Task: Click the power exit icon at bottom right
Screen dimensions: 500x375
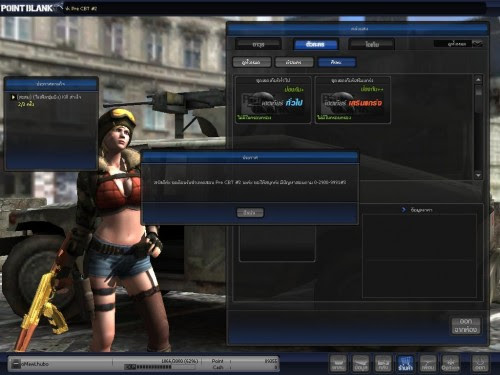Action: (x=480, y=363)
